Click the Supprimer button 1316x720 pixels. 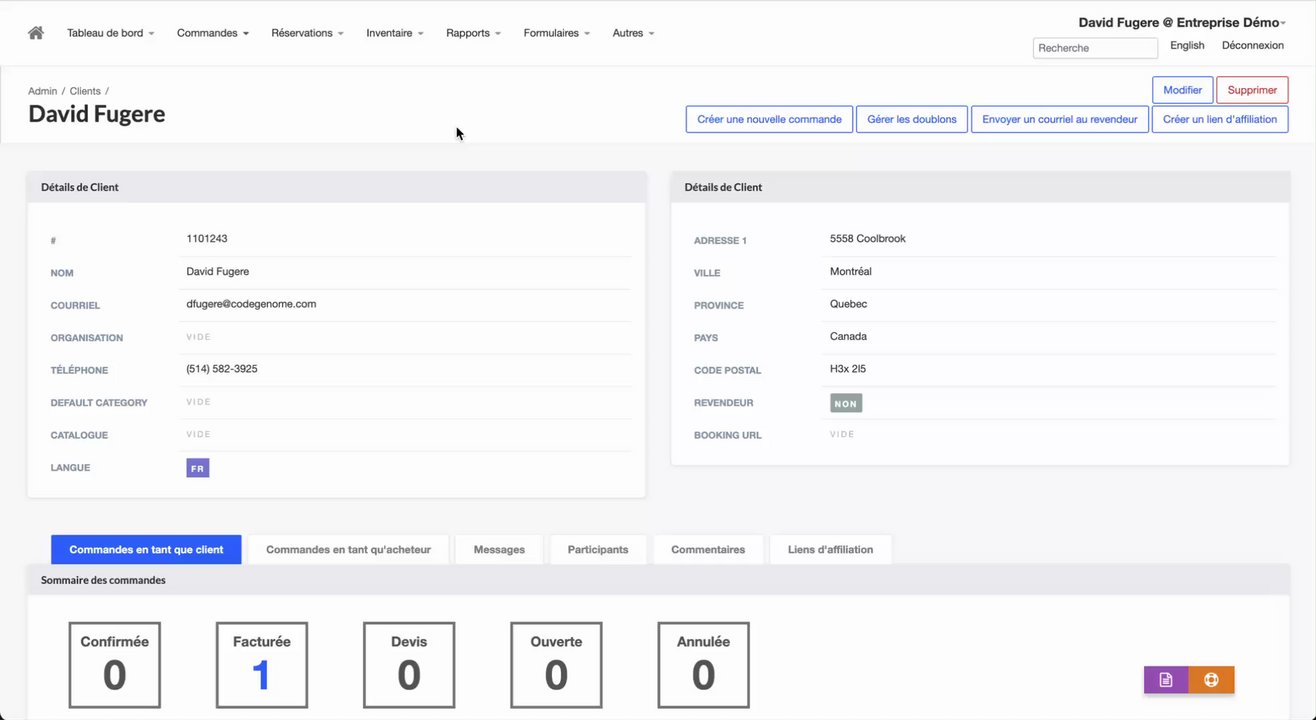[x=1252, y=90]
